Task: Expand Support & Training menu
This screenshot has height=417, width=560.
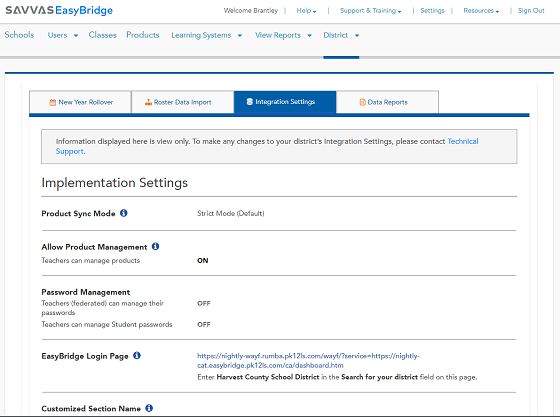Action: pyautogui.click(x=370, y=11)
